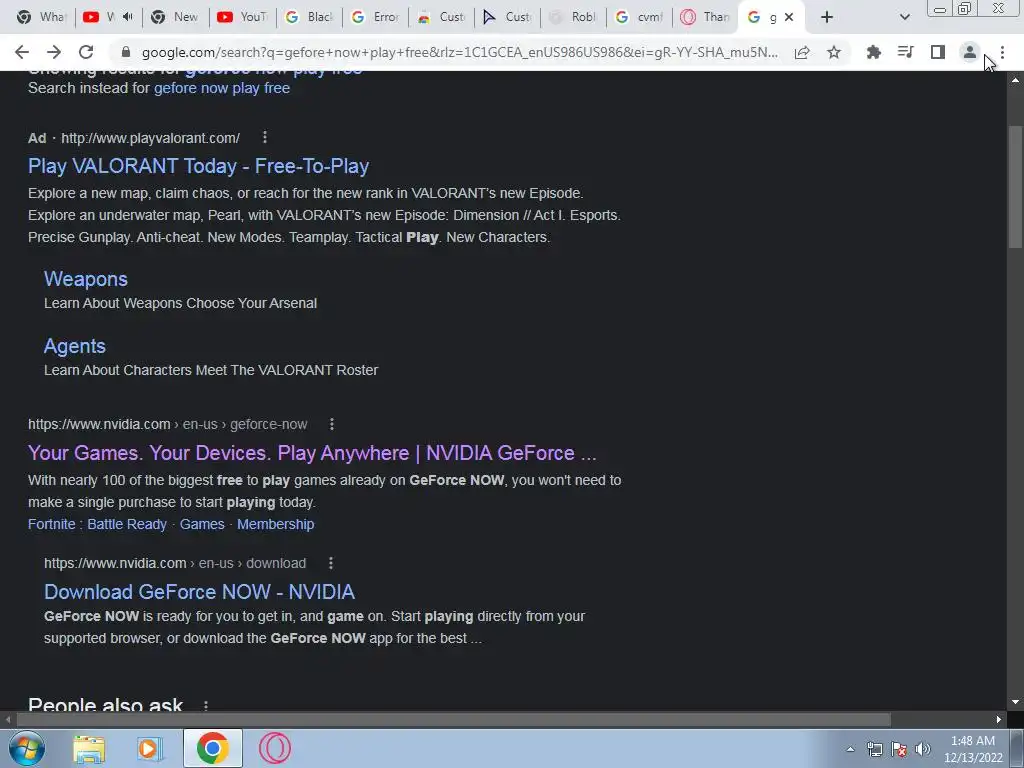This screenshot has height=768, width=1024.
Task: Switch to the 'YouT' YouTube tab
Action: tap(242, 17)
